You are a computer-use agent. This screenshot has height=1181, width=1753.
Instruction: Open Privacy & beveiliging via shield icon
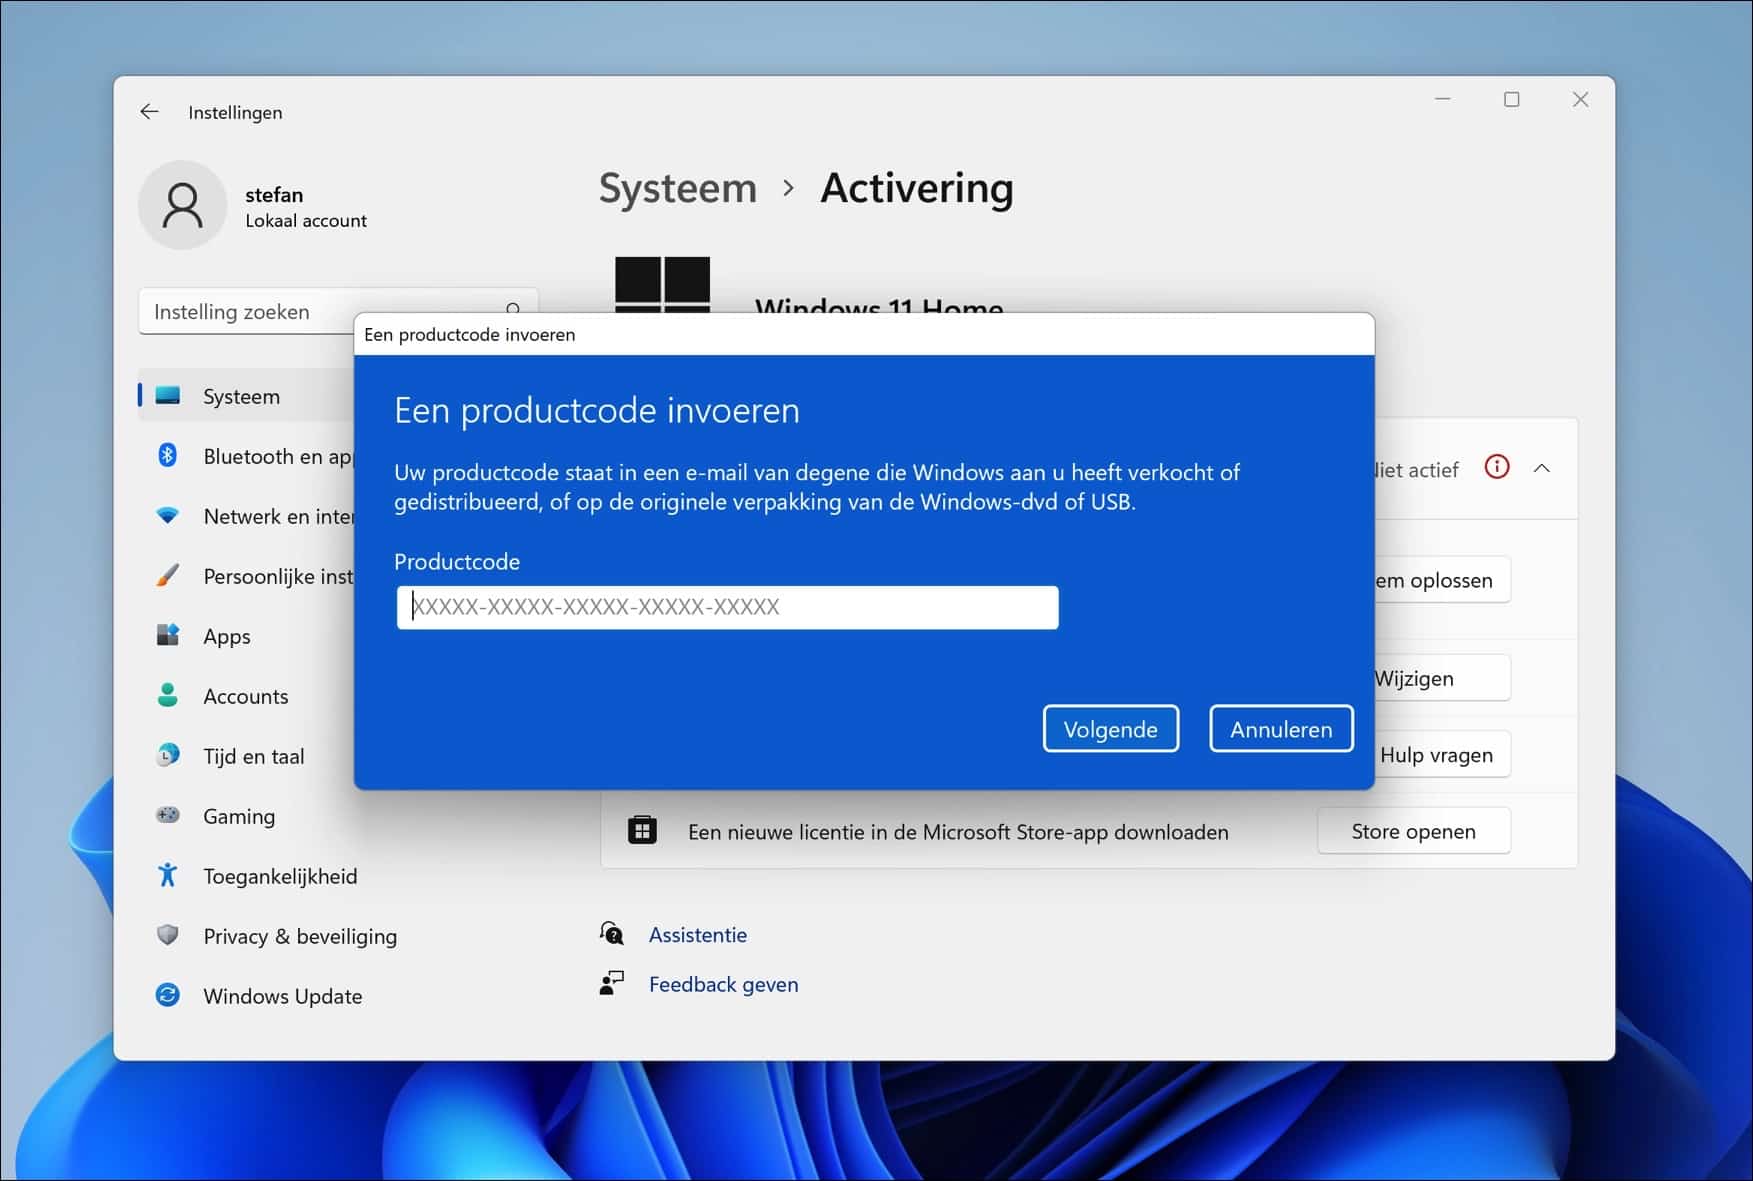tap(168, 936)
